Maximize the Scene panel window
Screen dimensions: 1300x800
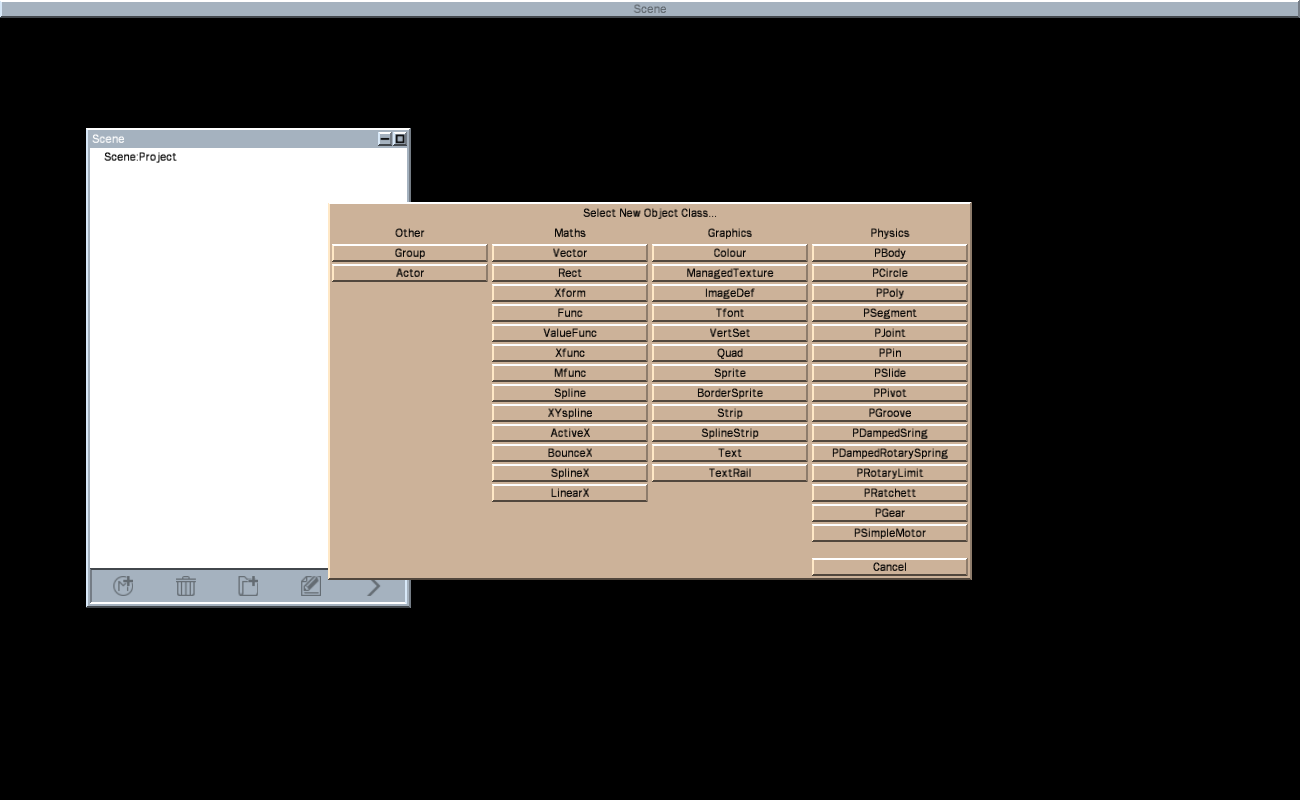coord(400,139)
